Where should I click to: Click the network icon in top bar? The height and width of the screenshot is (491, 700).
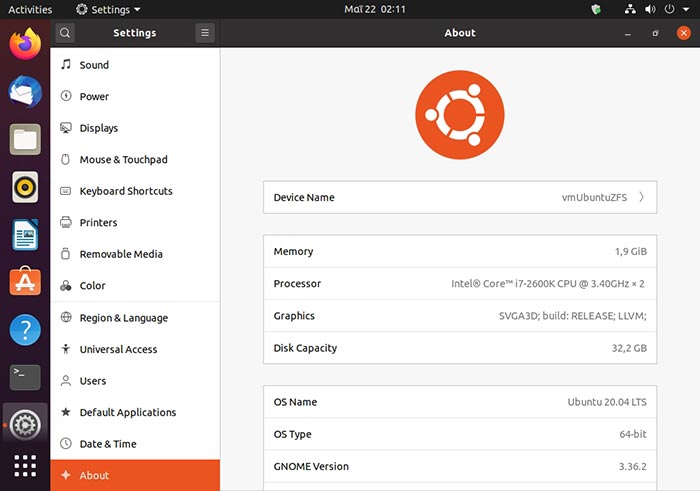tap(630, 9)
